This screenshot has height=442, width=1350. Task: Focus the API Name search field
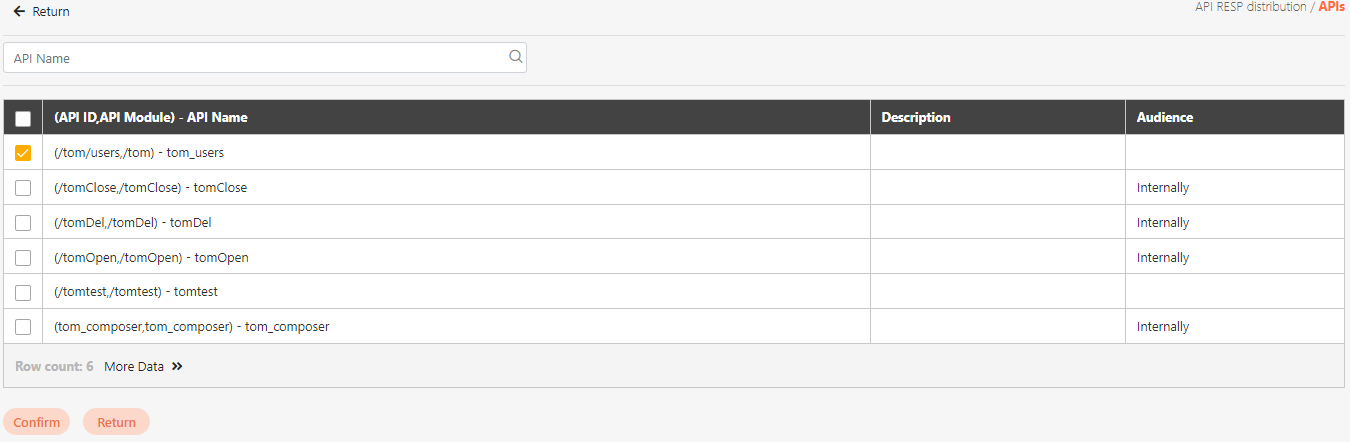tap(258, 58)
